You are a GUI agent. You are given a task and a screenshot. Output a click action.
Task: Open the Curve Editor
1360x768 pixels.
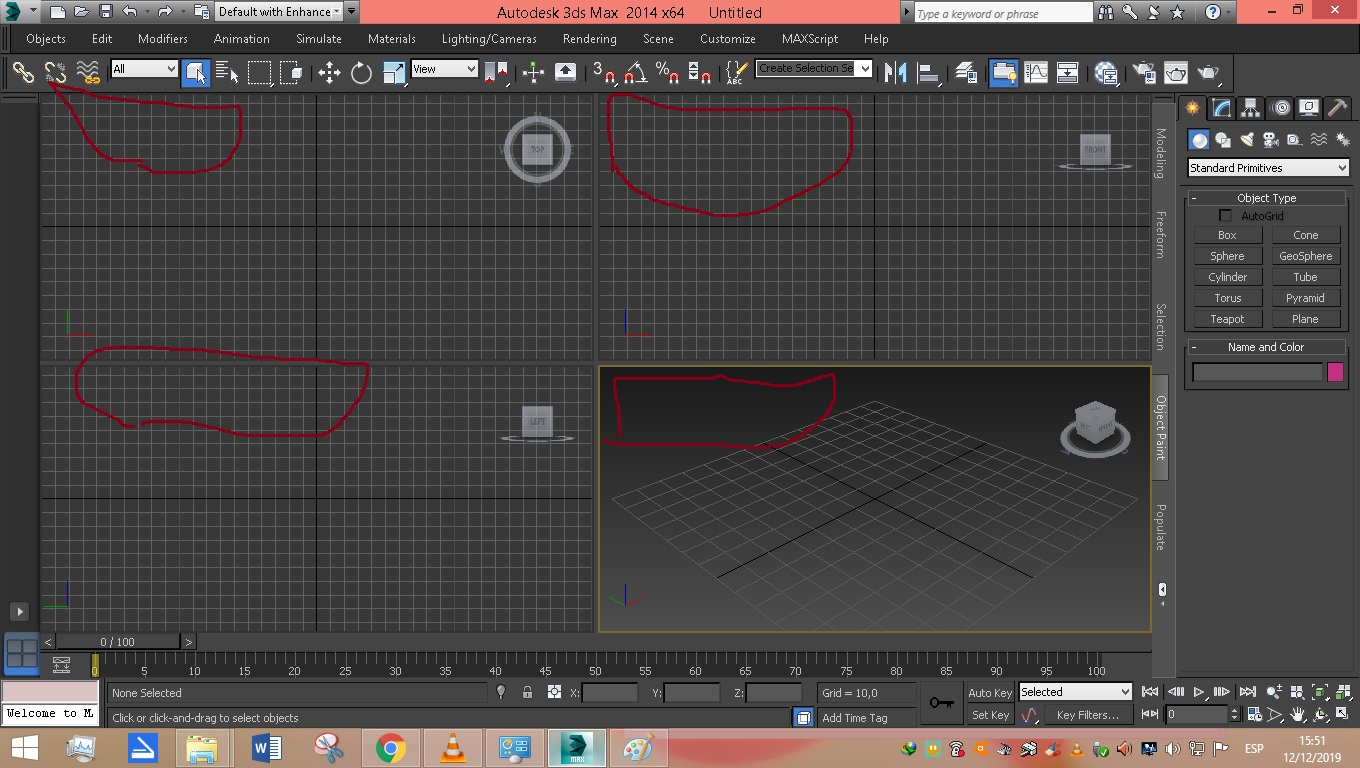pos(1036,72)
